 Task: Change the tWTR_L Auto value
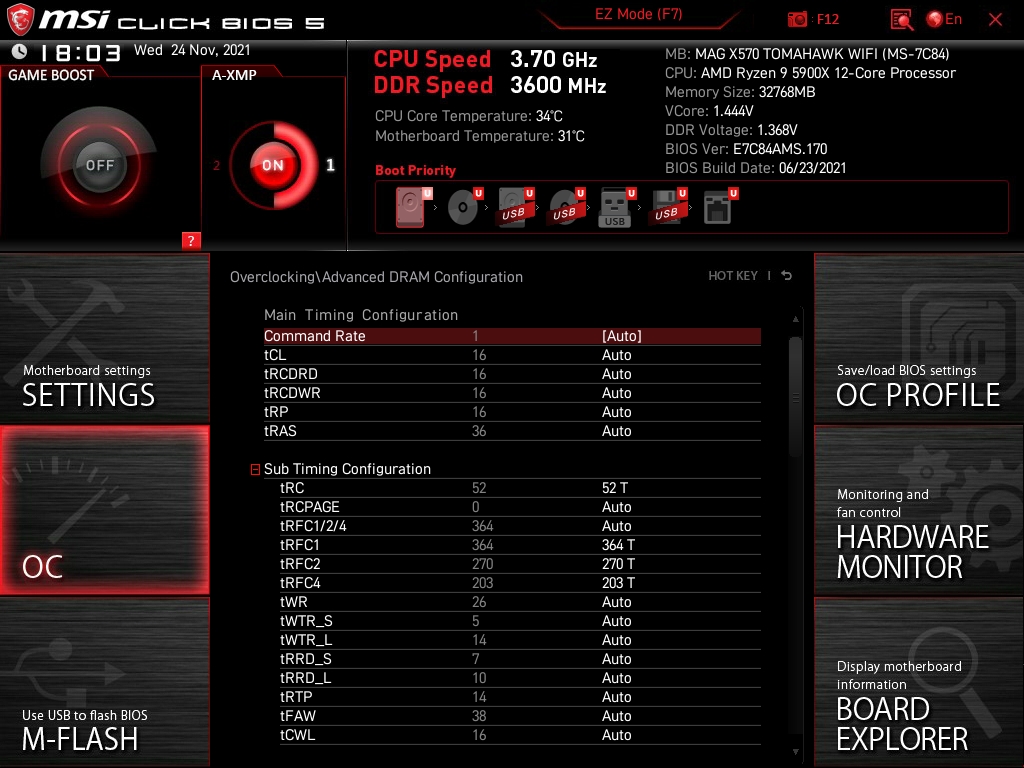click(x=616, y=639)
